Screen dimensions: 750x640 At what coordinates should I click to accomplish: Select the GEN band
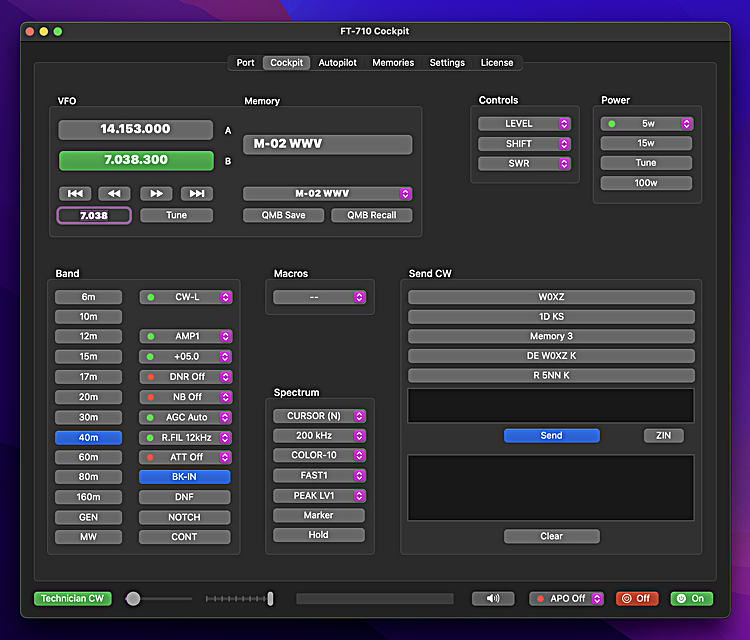88,517
